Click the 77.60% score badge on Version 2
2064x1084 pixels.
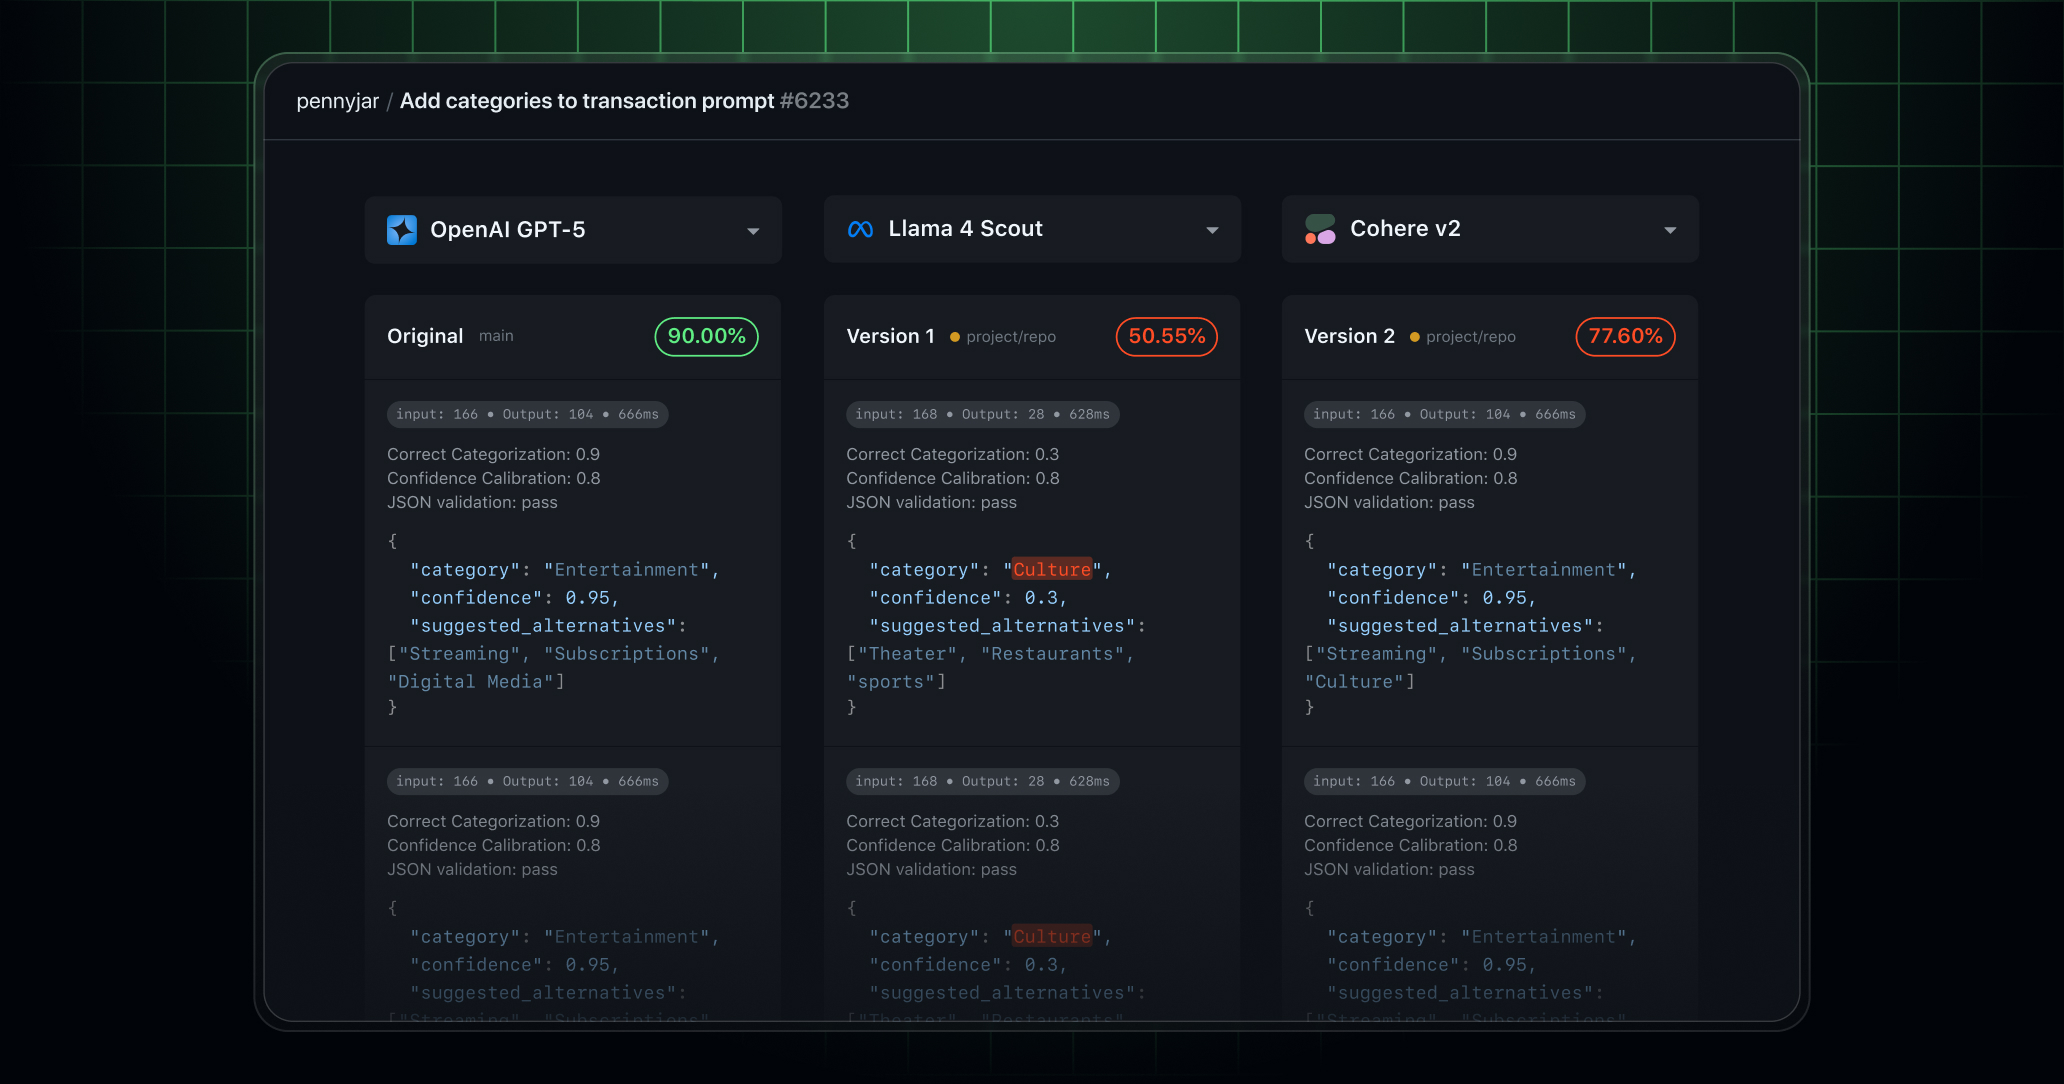pyautogui.click(x=1624, y=337)
